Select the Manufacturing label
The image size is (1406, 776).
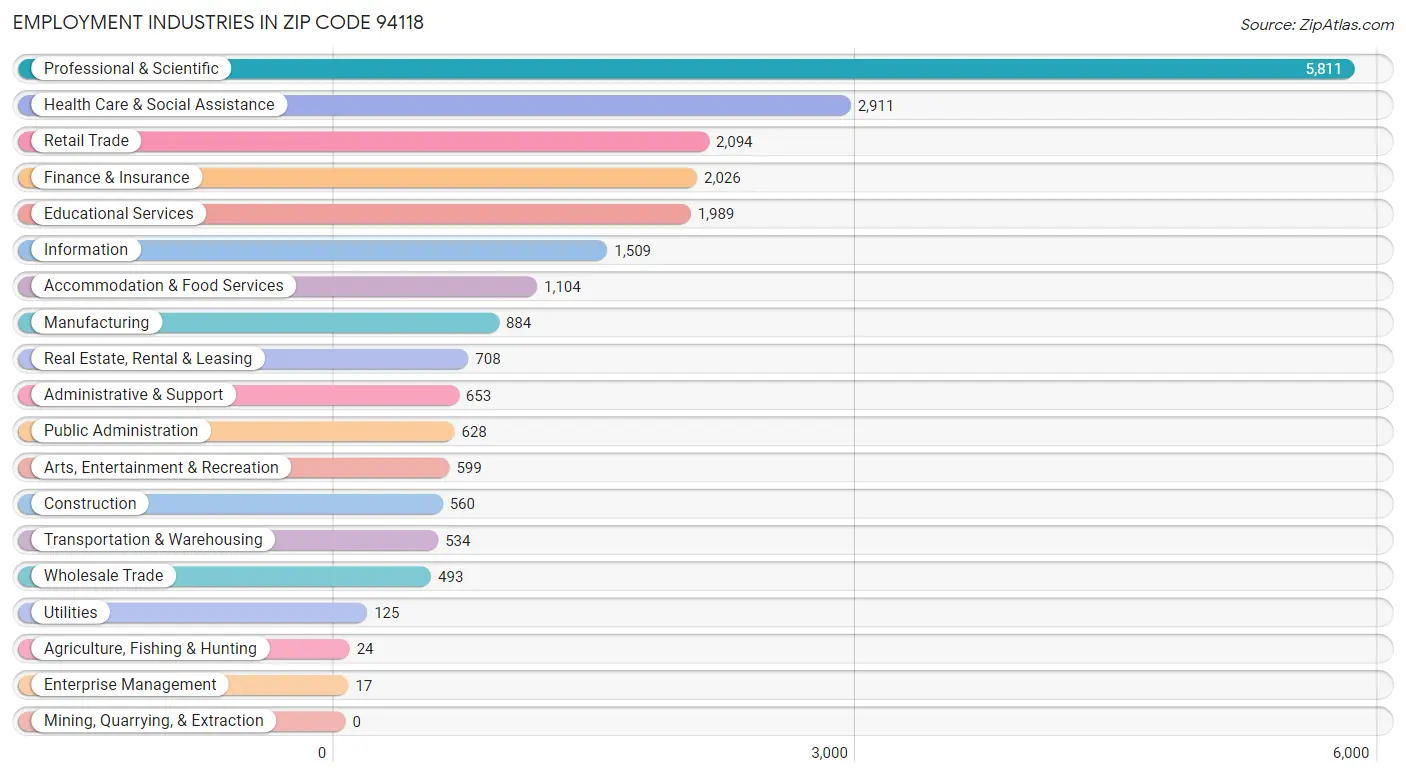(x=96, y=323)
